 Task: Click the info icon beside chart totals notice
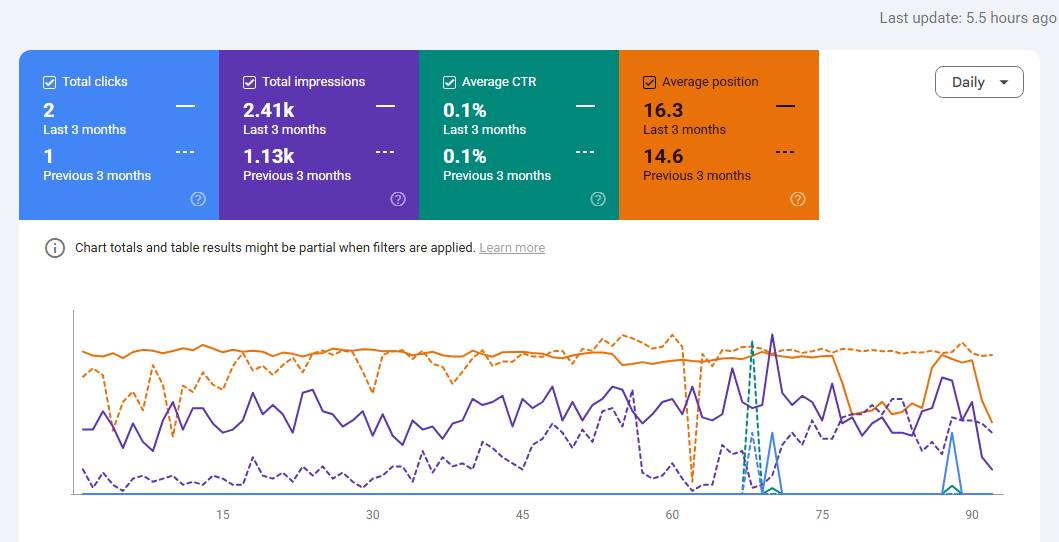(55, 248)
